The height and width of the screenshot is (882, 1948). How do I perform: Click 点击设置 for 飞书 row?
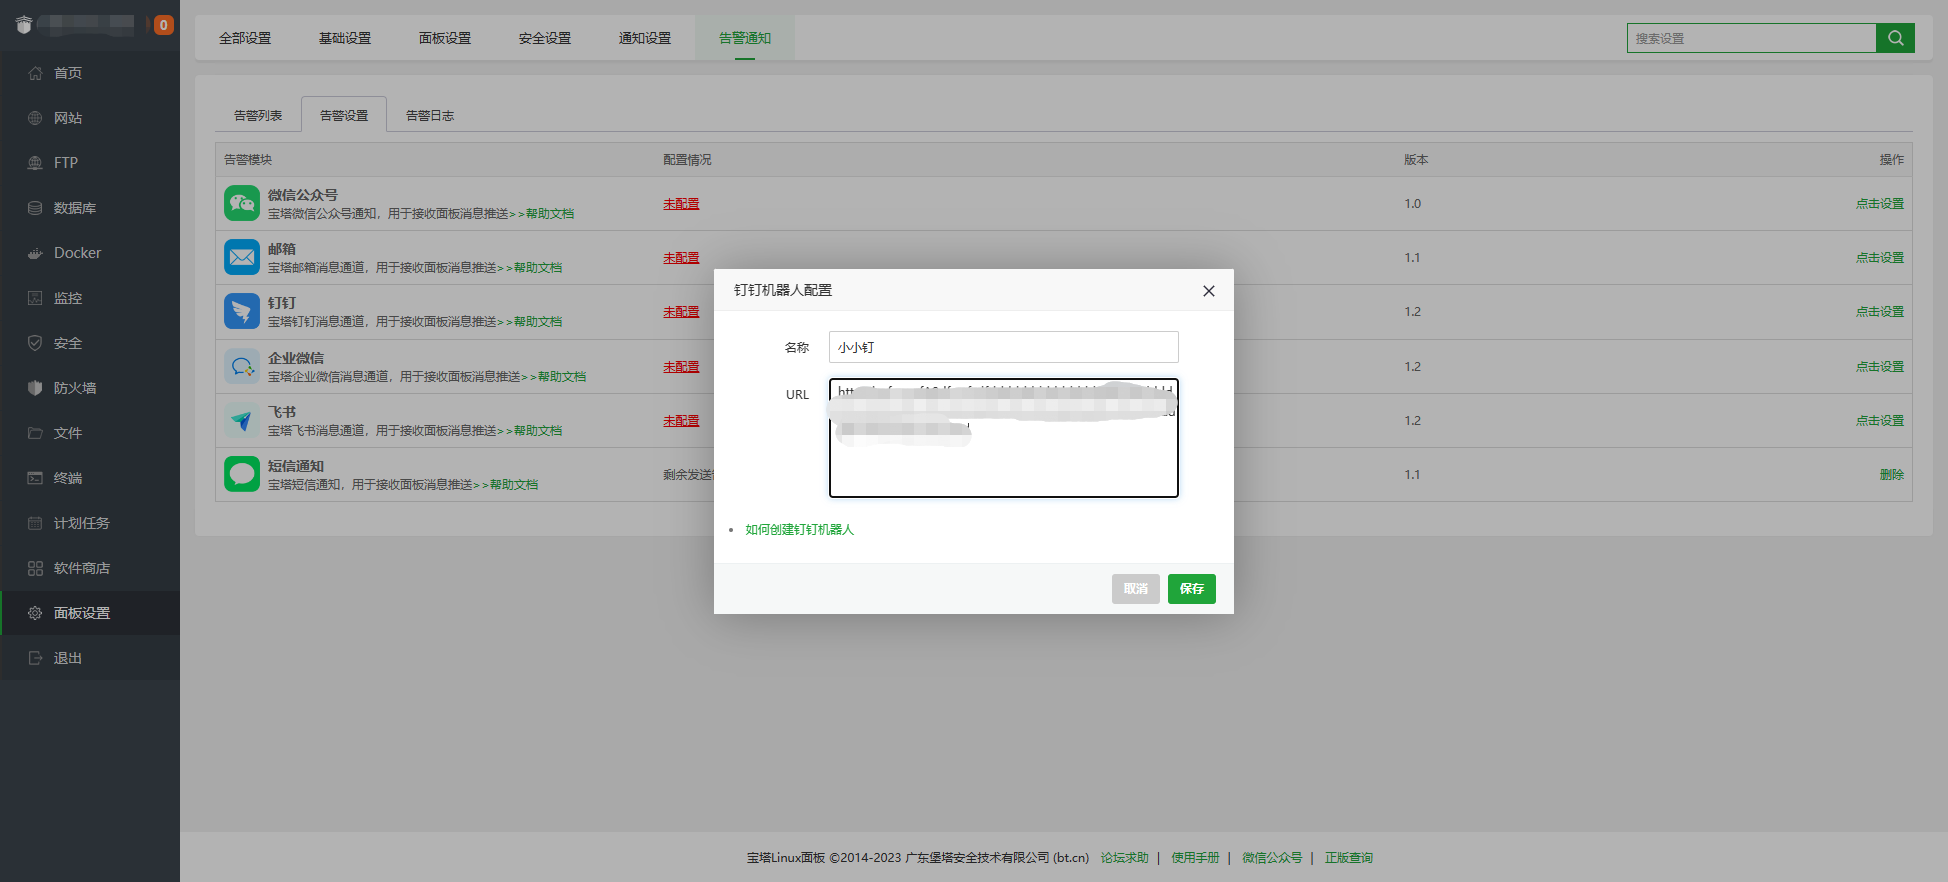tap(1880, 421)
